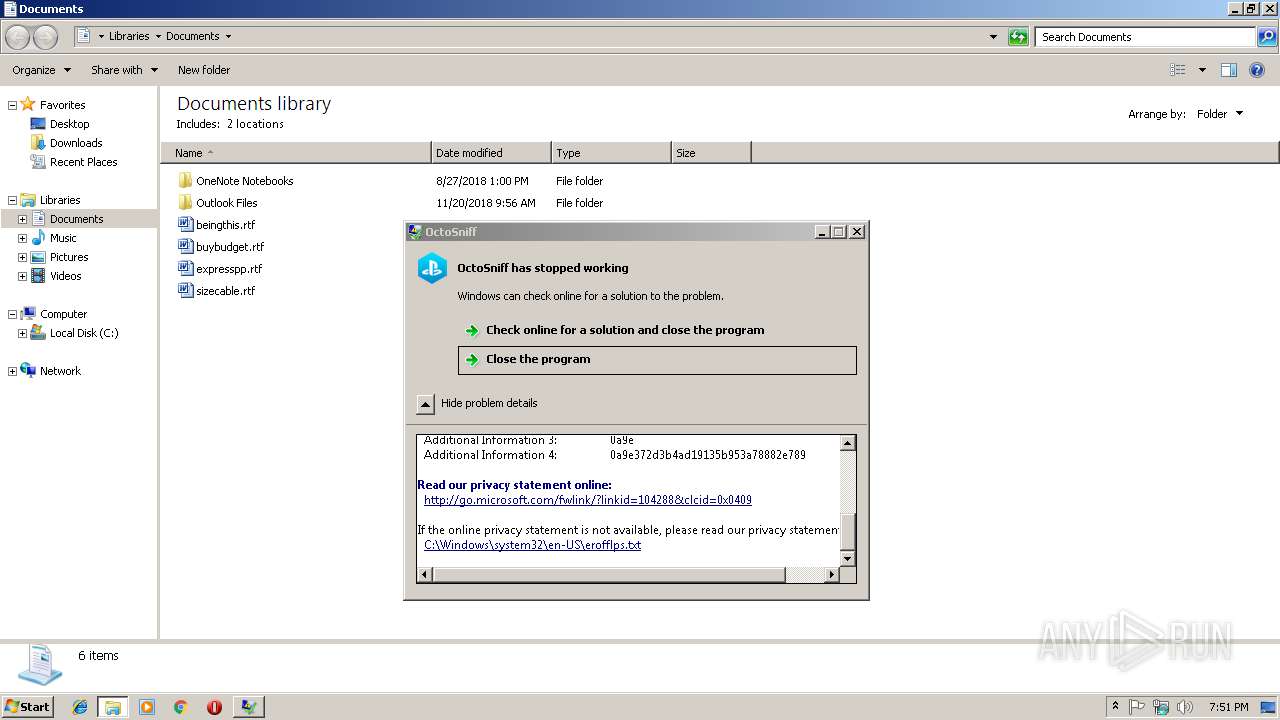
Task: Select Recent Places in Favorites
Action: click(x=84, y=162)
